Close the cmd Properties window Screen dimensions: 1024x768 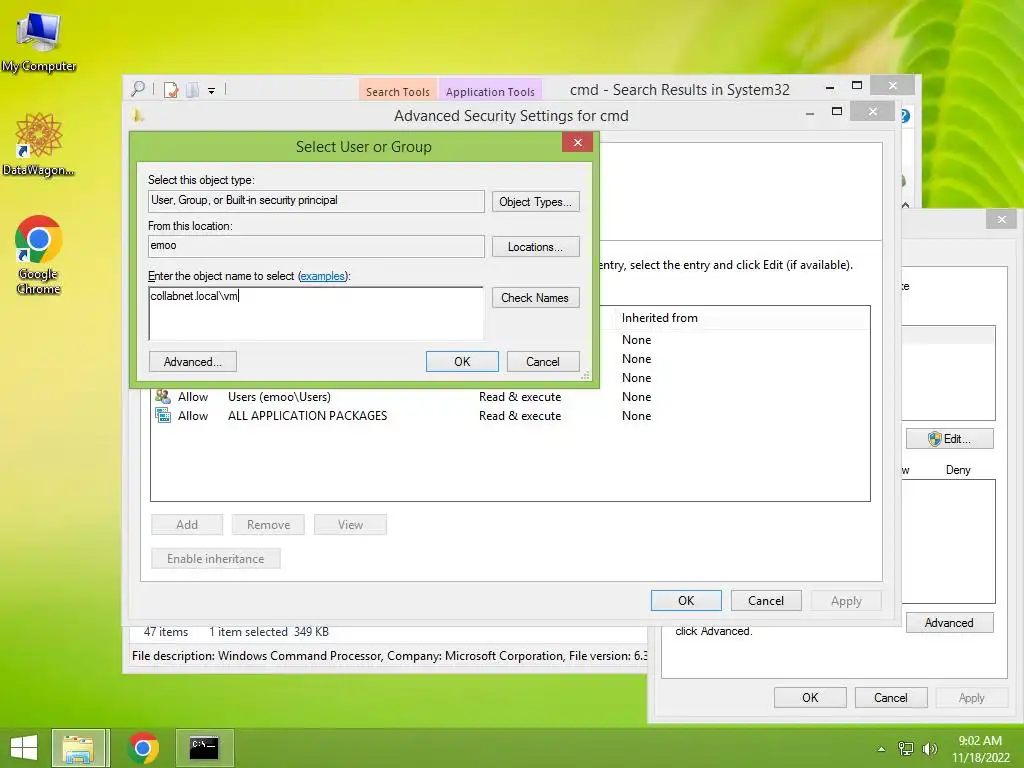(1002, 219)
